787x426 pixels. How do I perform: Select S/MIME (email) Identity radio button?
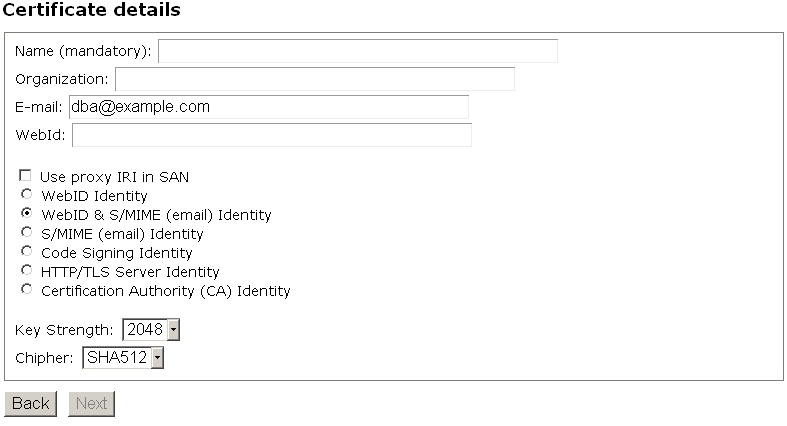point(26,233)
